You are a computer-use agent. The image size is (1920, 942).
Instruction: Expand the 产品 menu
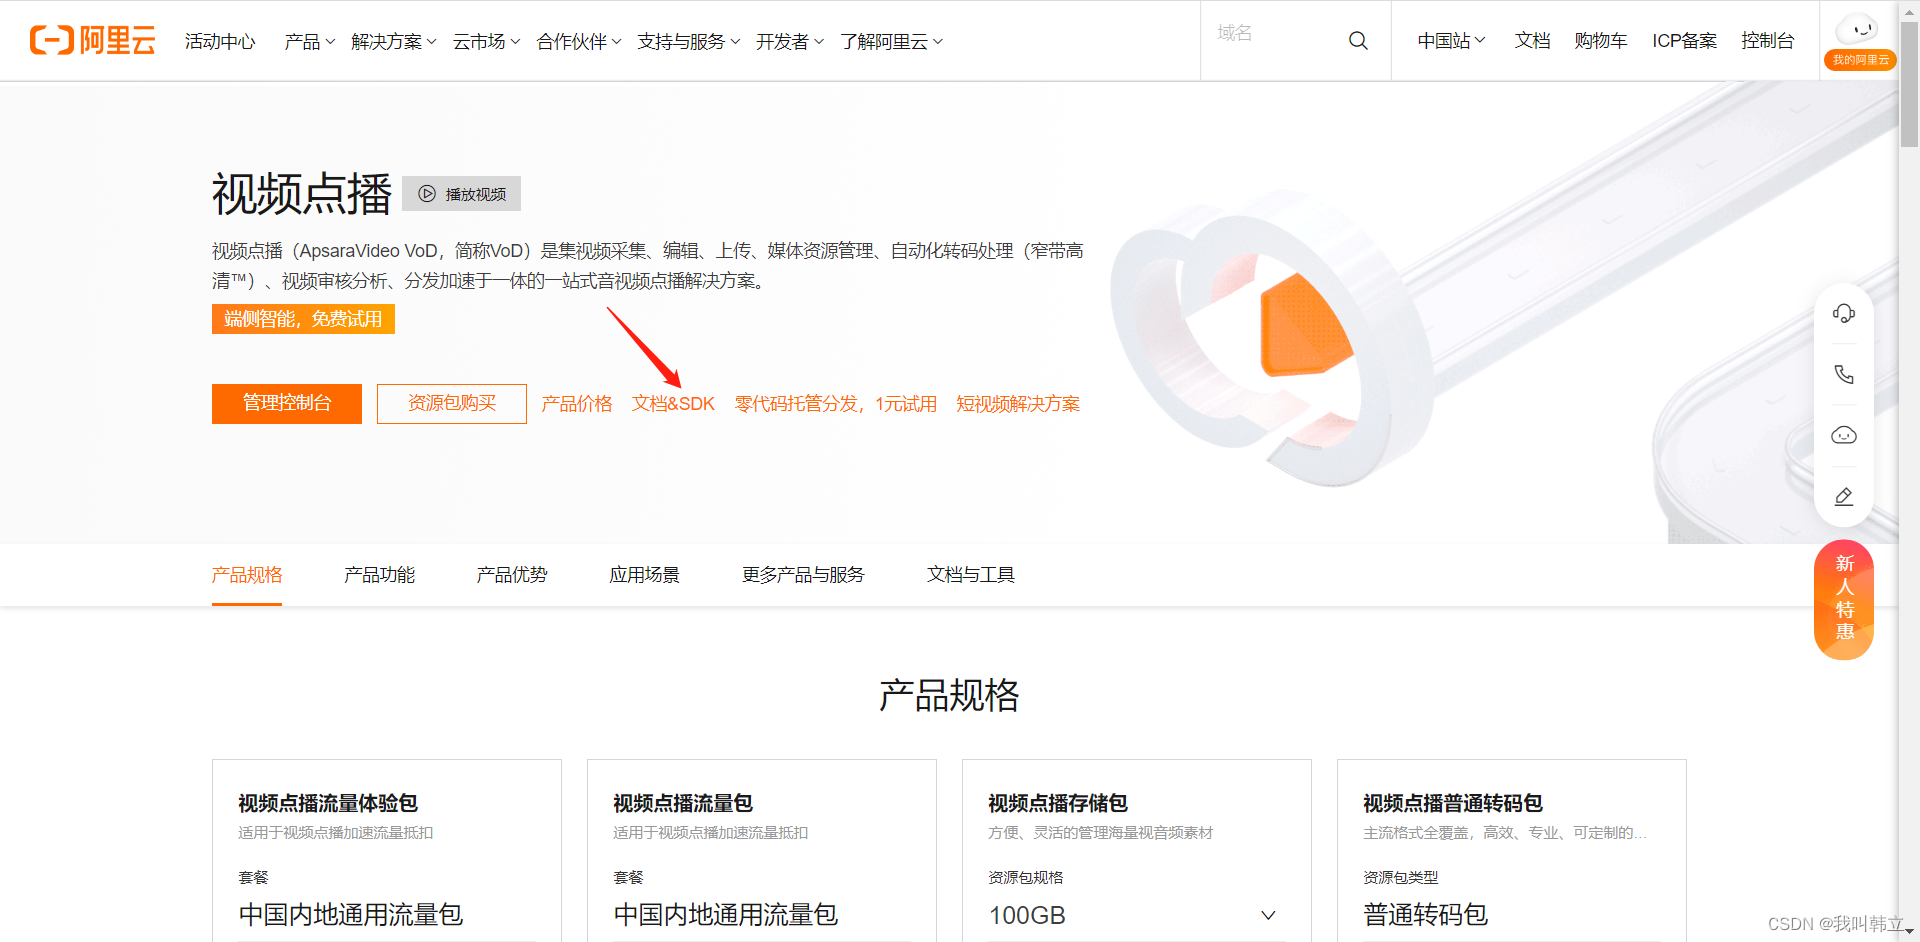pos(309,41)
